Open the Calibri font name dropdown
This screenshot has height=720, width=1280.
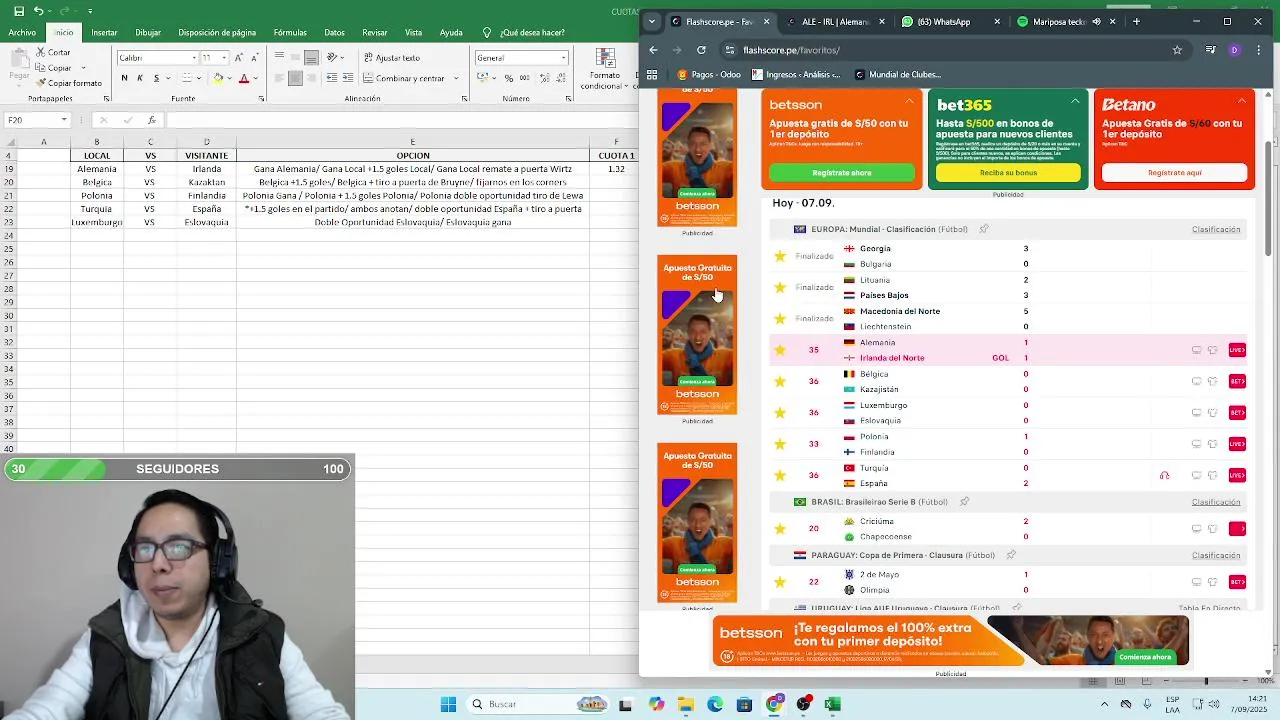click(193, 58)
